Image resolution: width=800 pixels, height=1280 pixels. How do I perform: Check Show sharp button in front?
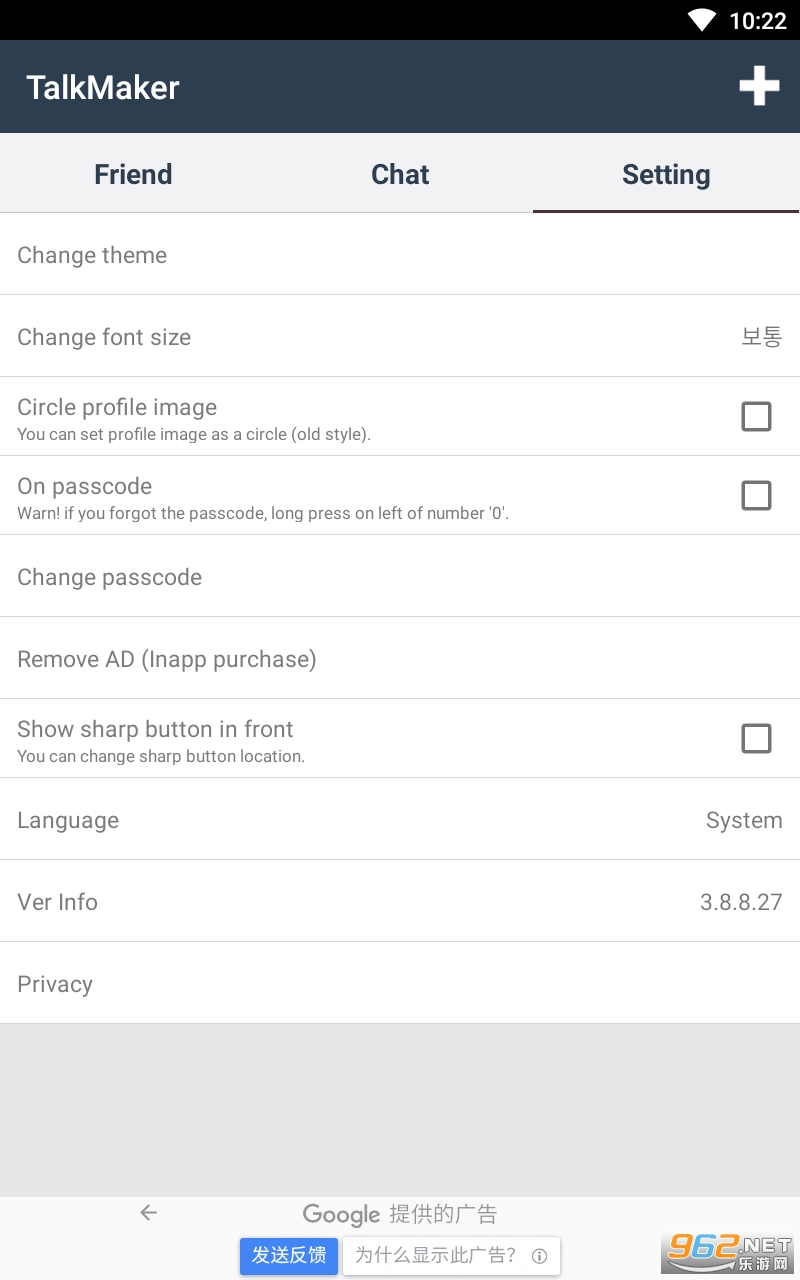click(x=756, y=738)
